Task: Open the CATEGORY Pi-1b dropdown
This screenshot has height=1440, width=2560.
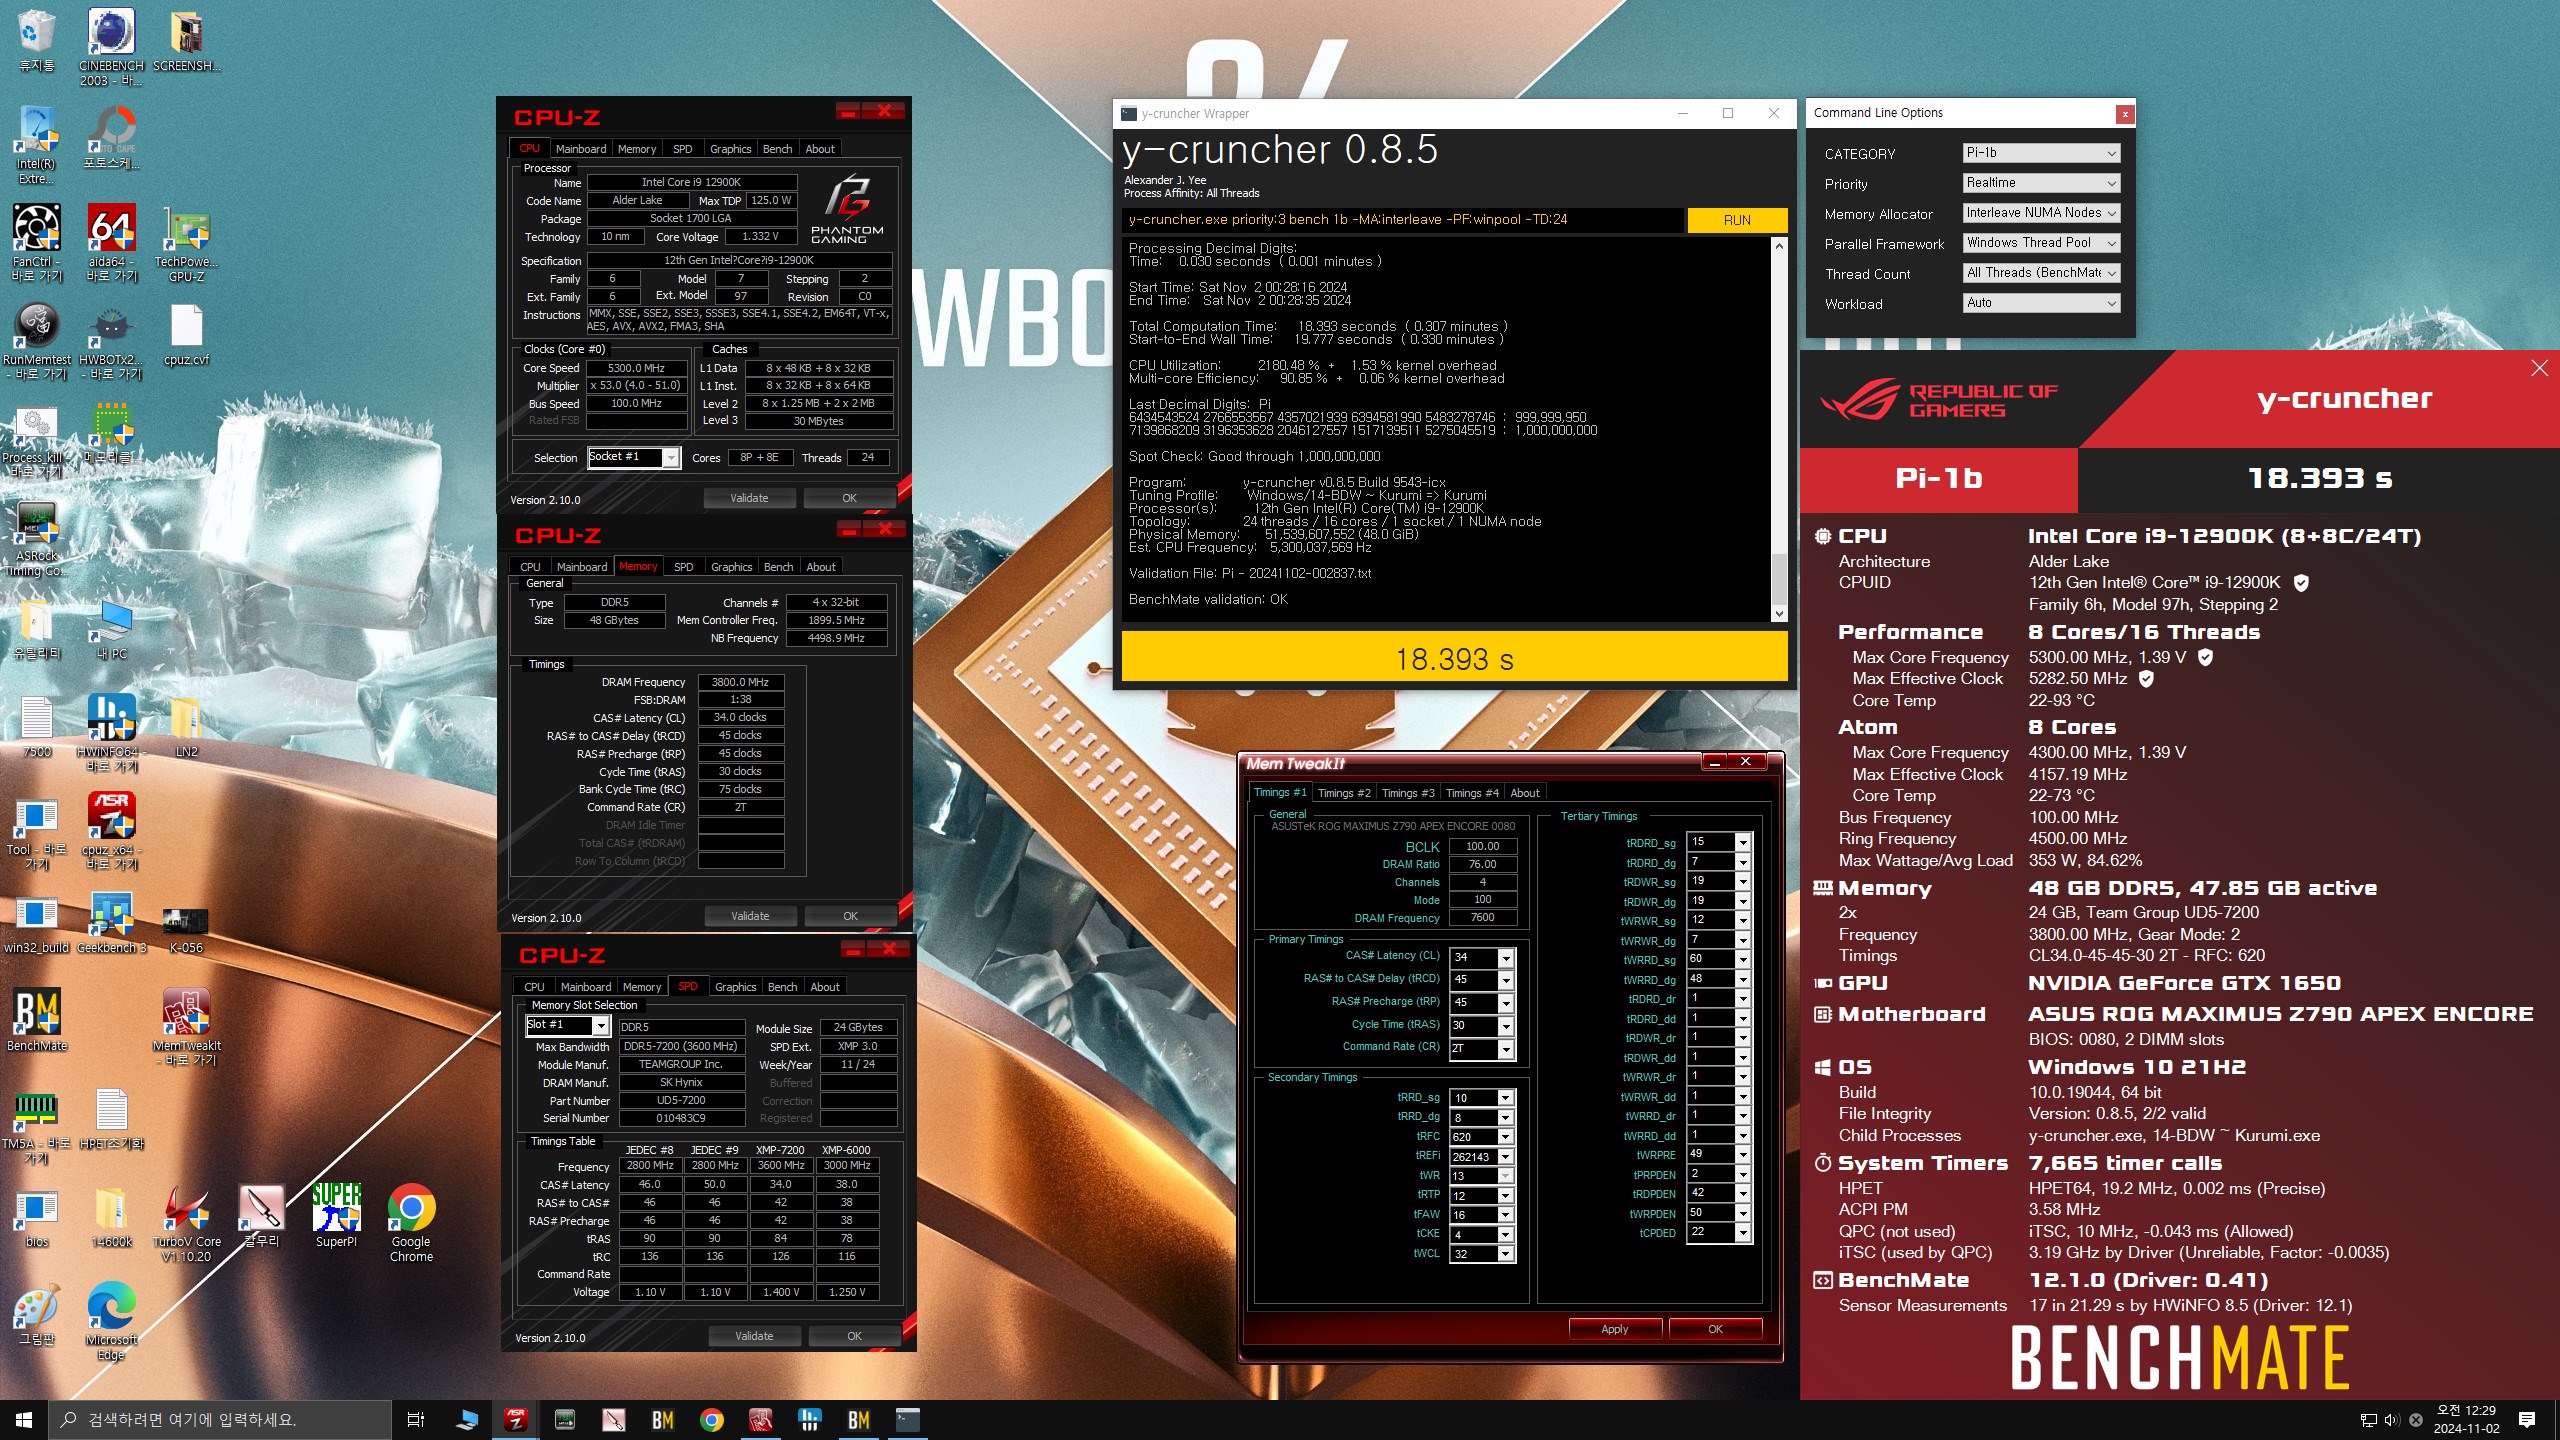Action: point(2041,153)
